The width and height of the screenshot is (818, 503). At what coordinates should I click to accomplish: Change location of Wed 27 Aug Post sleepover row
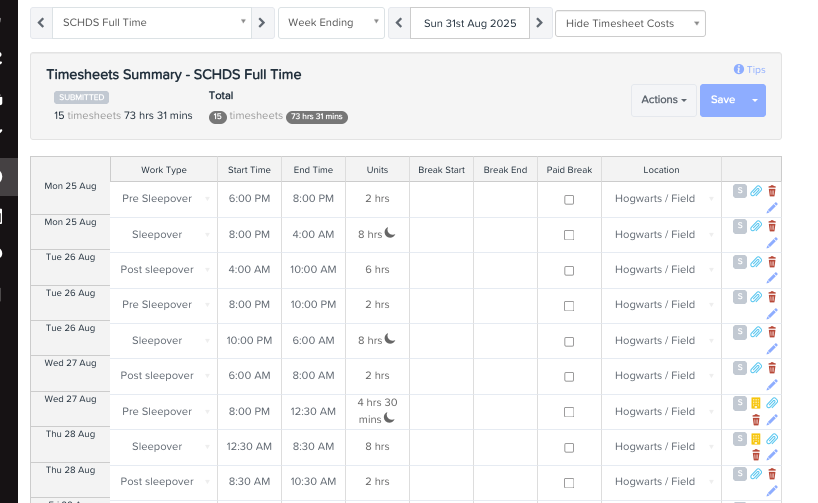click(x=661, y=376)
